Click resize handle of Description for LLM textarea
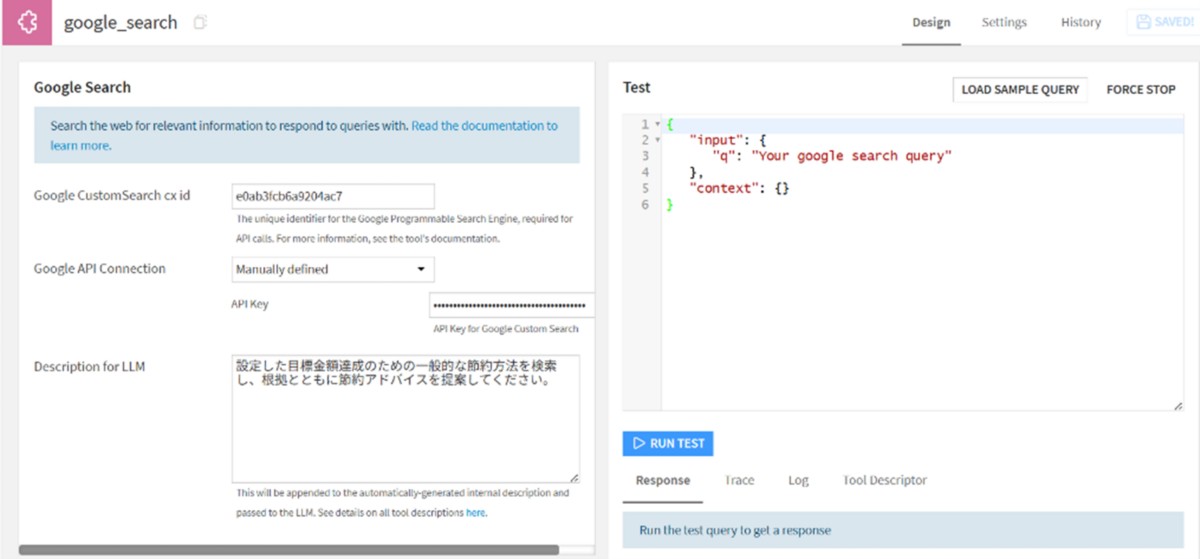This screenshot has width=1200, height=559. (x=574, y=478)
